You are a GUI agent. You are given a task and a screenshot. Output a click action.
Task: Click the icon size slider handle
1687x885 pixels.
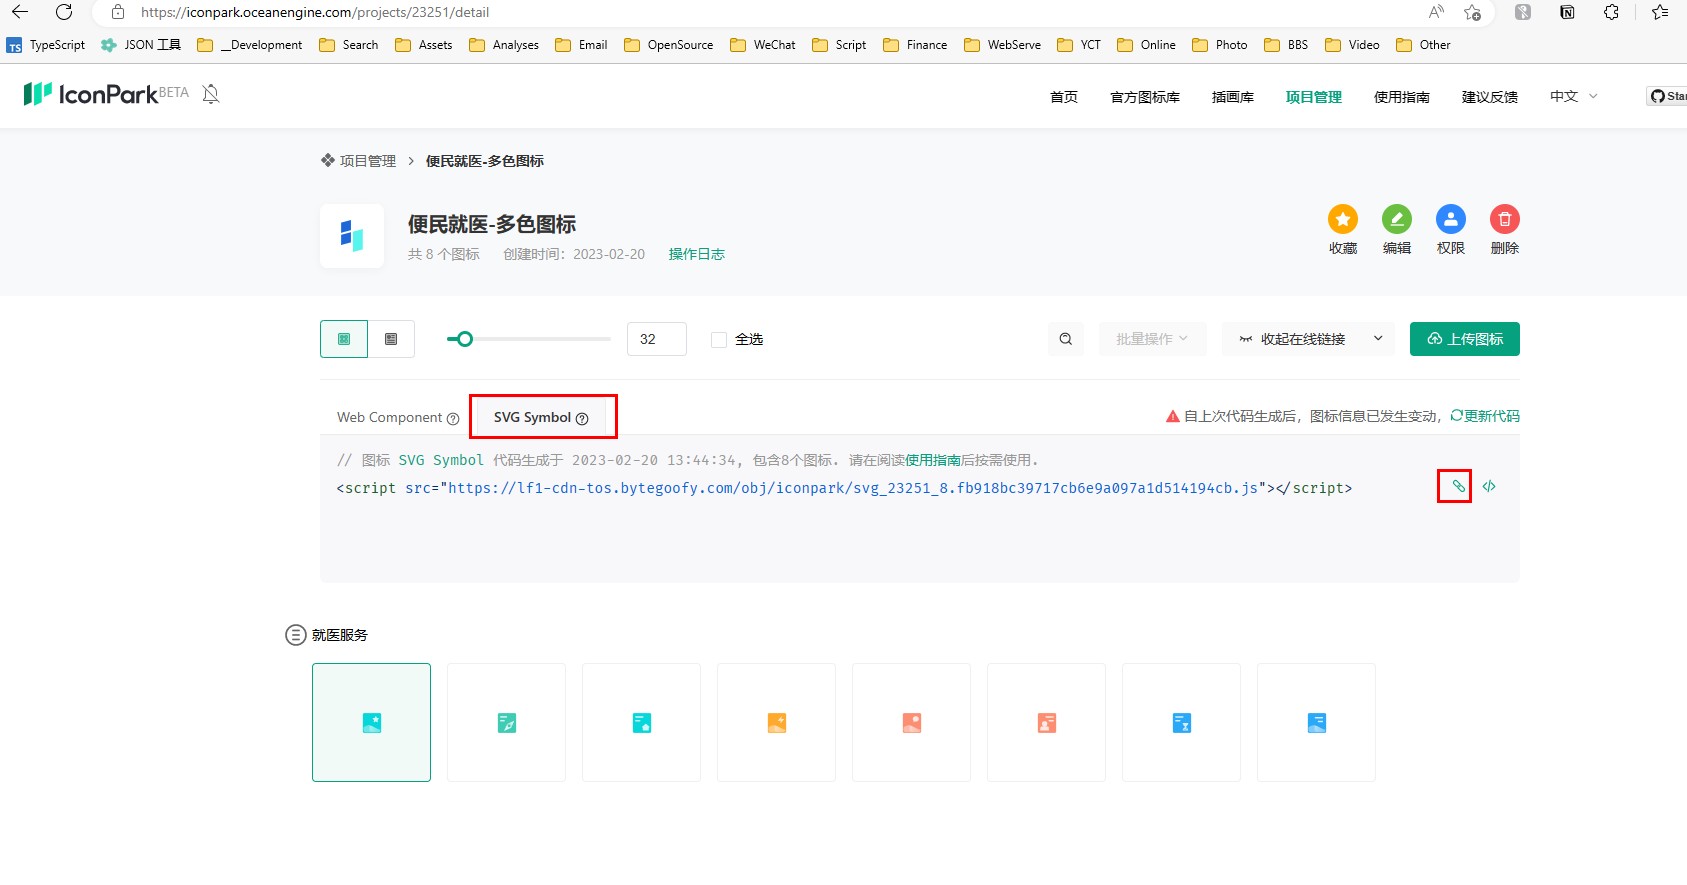[464, 339]
